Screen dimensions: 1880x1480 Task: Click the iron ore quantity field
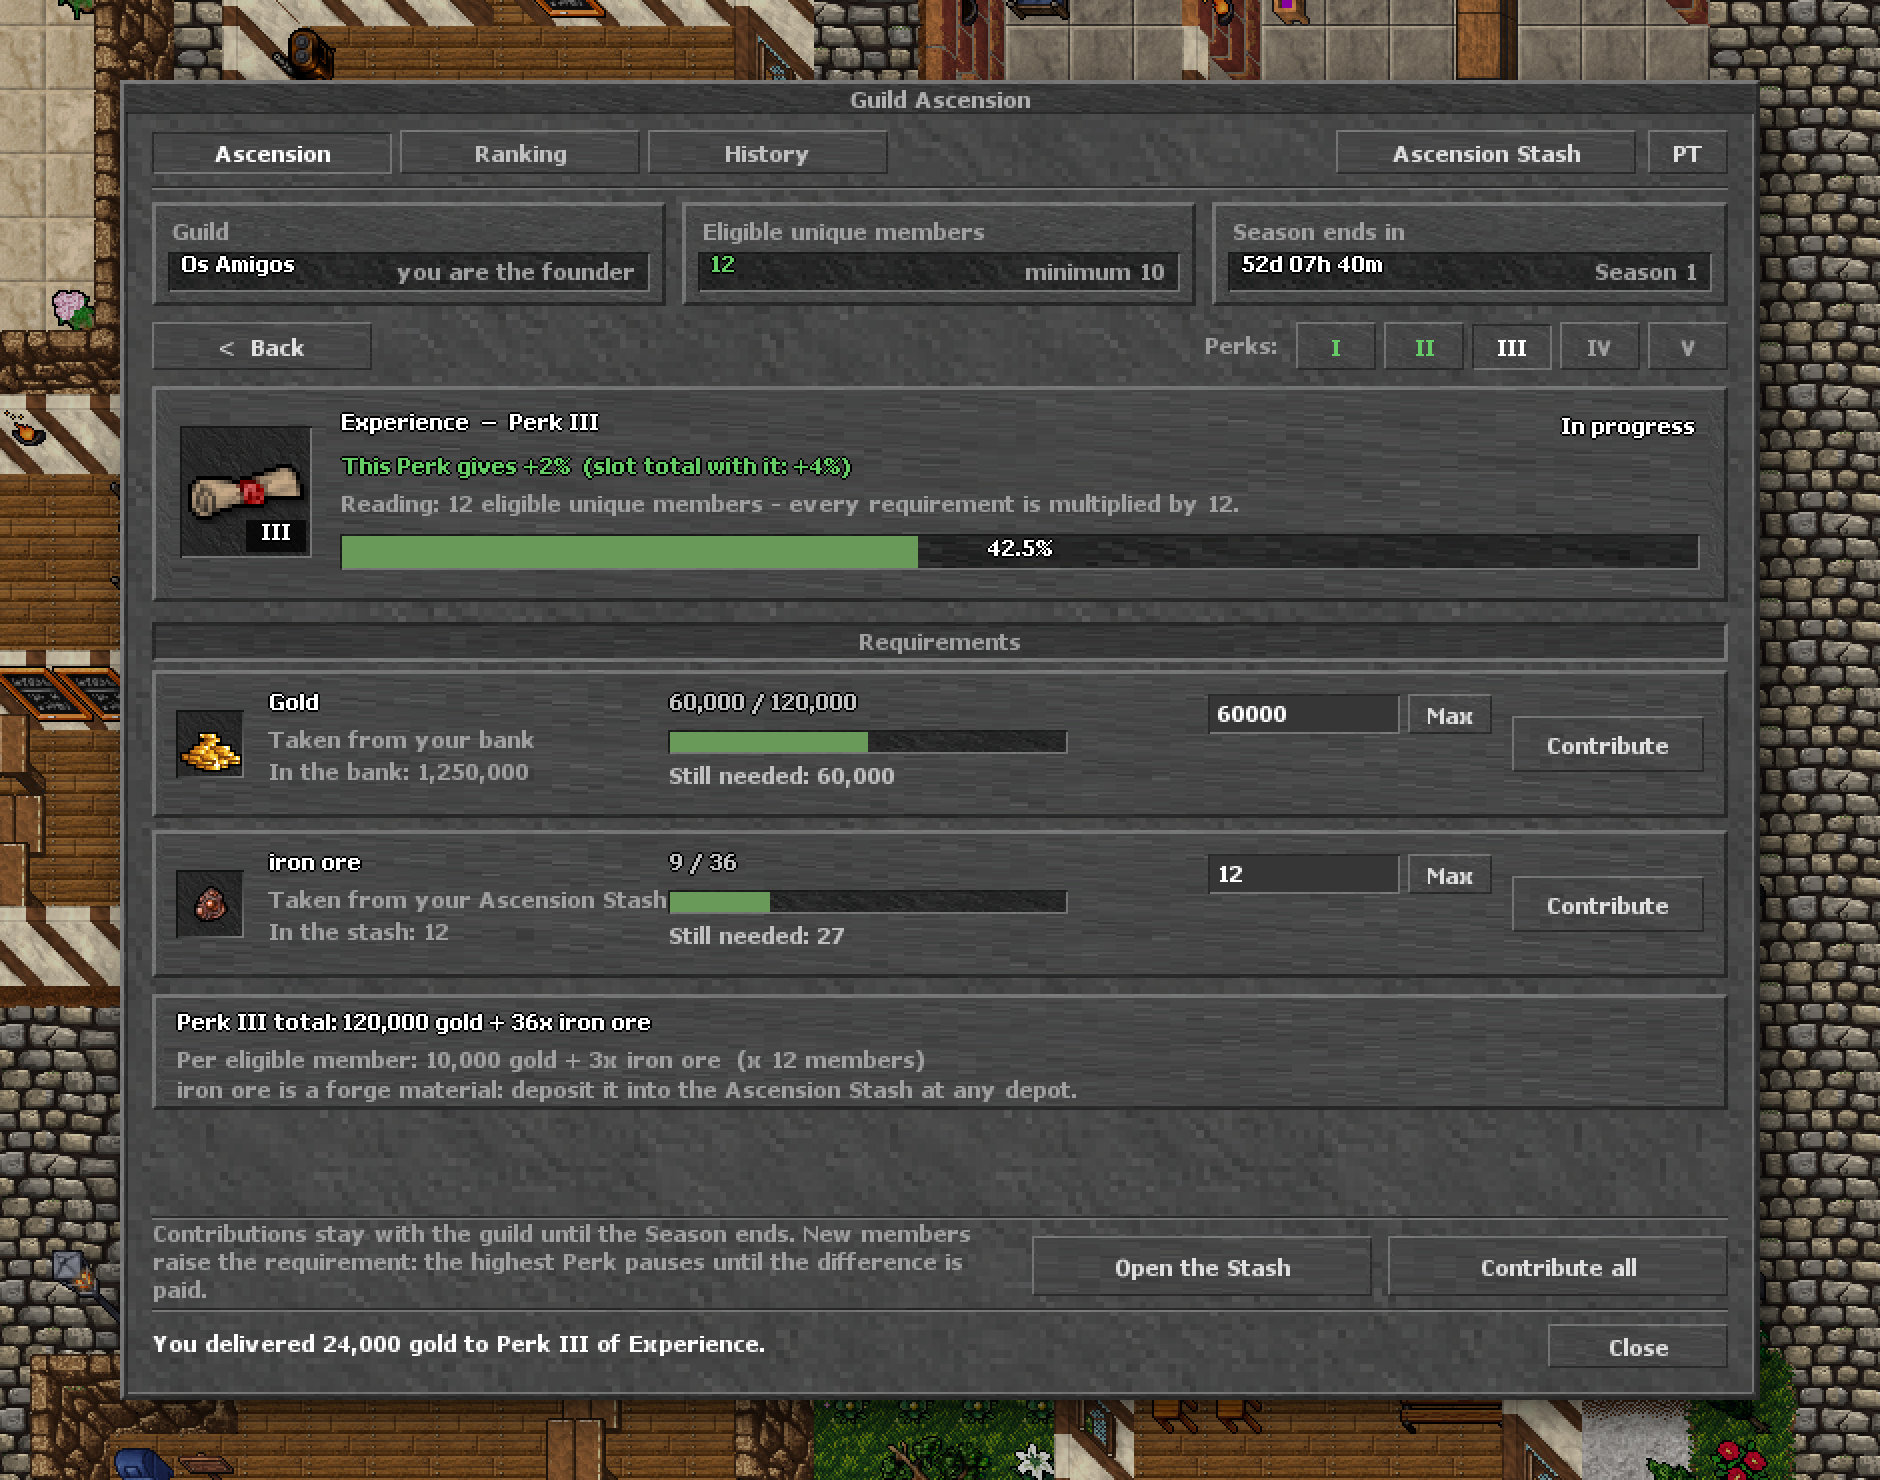1303,874
